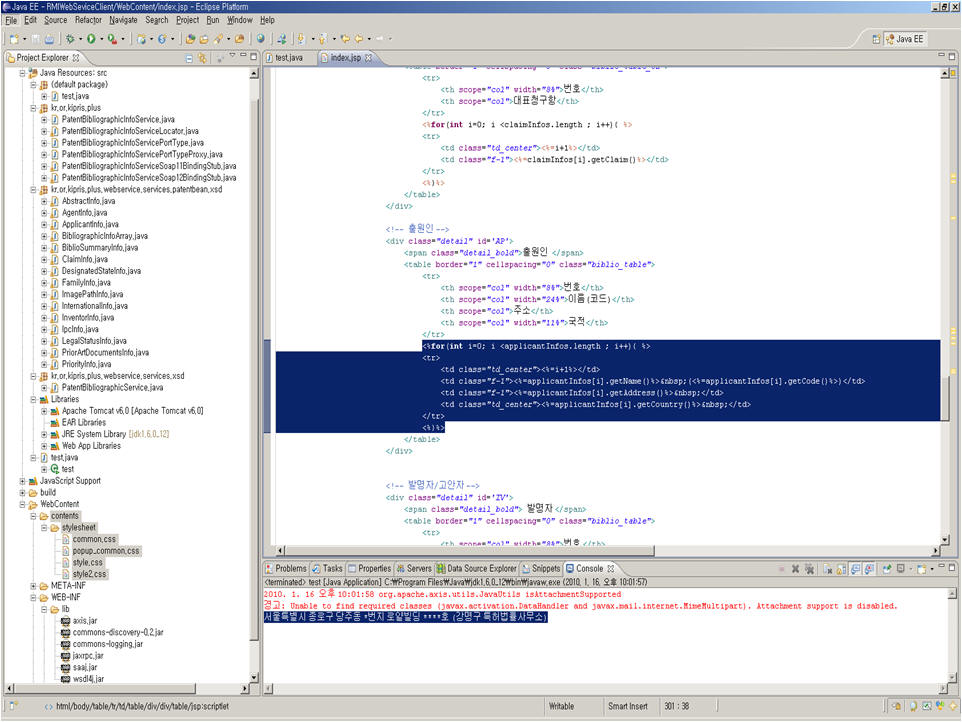Click Collapse All in Project Explorer
The height and width of the screenshot is (722, 962).
189,58
